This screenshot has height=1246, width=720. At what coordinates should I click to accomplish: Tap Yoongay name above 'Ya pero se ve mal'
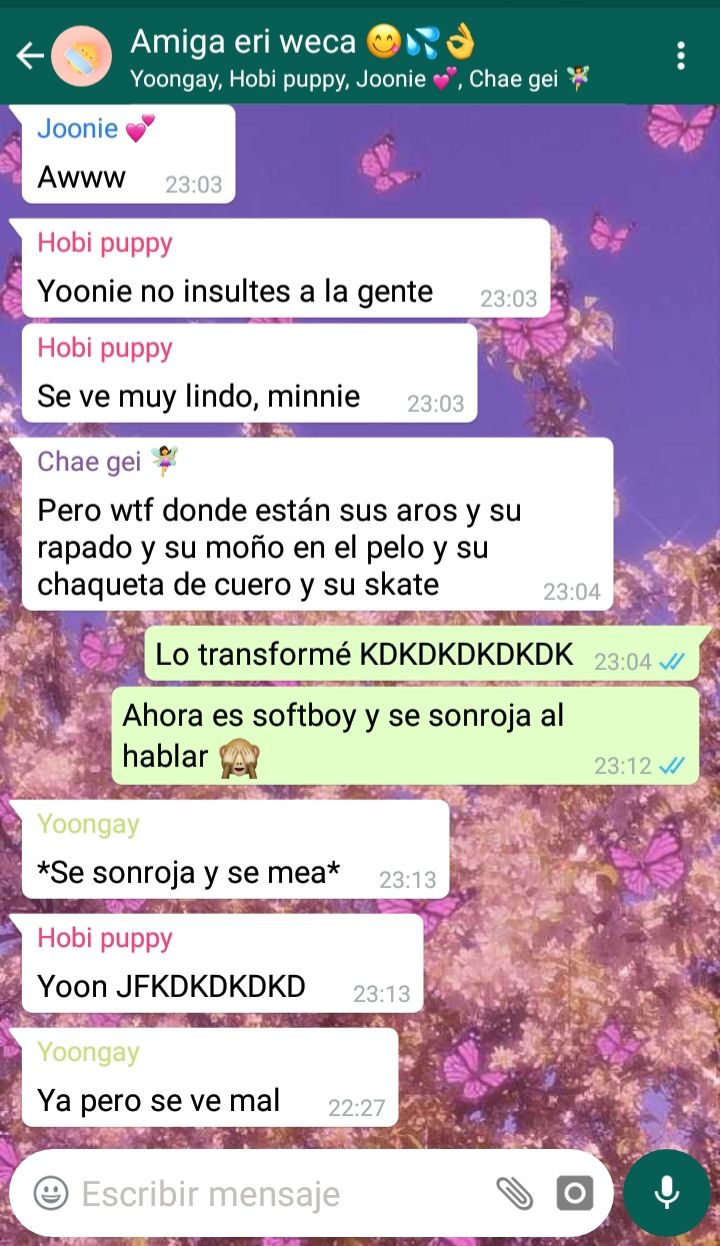tap(88, 1052)
